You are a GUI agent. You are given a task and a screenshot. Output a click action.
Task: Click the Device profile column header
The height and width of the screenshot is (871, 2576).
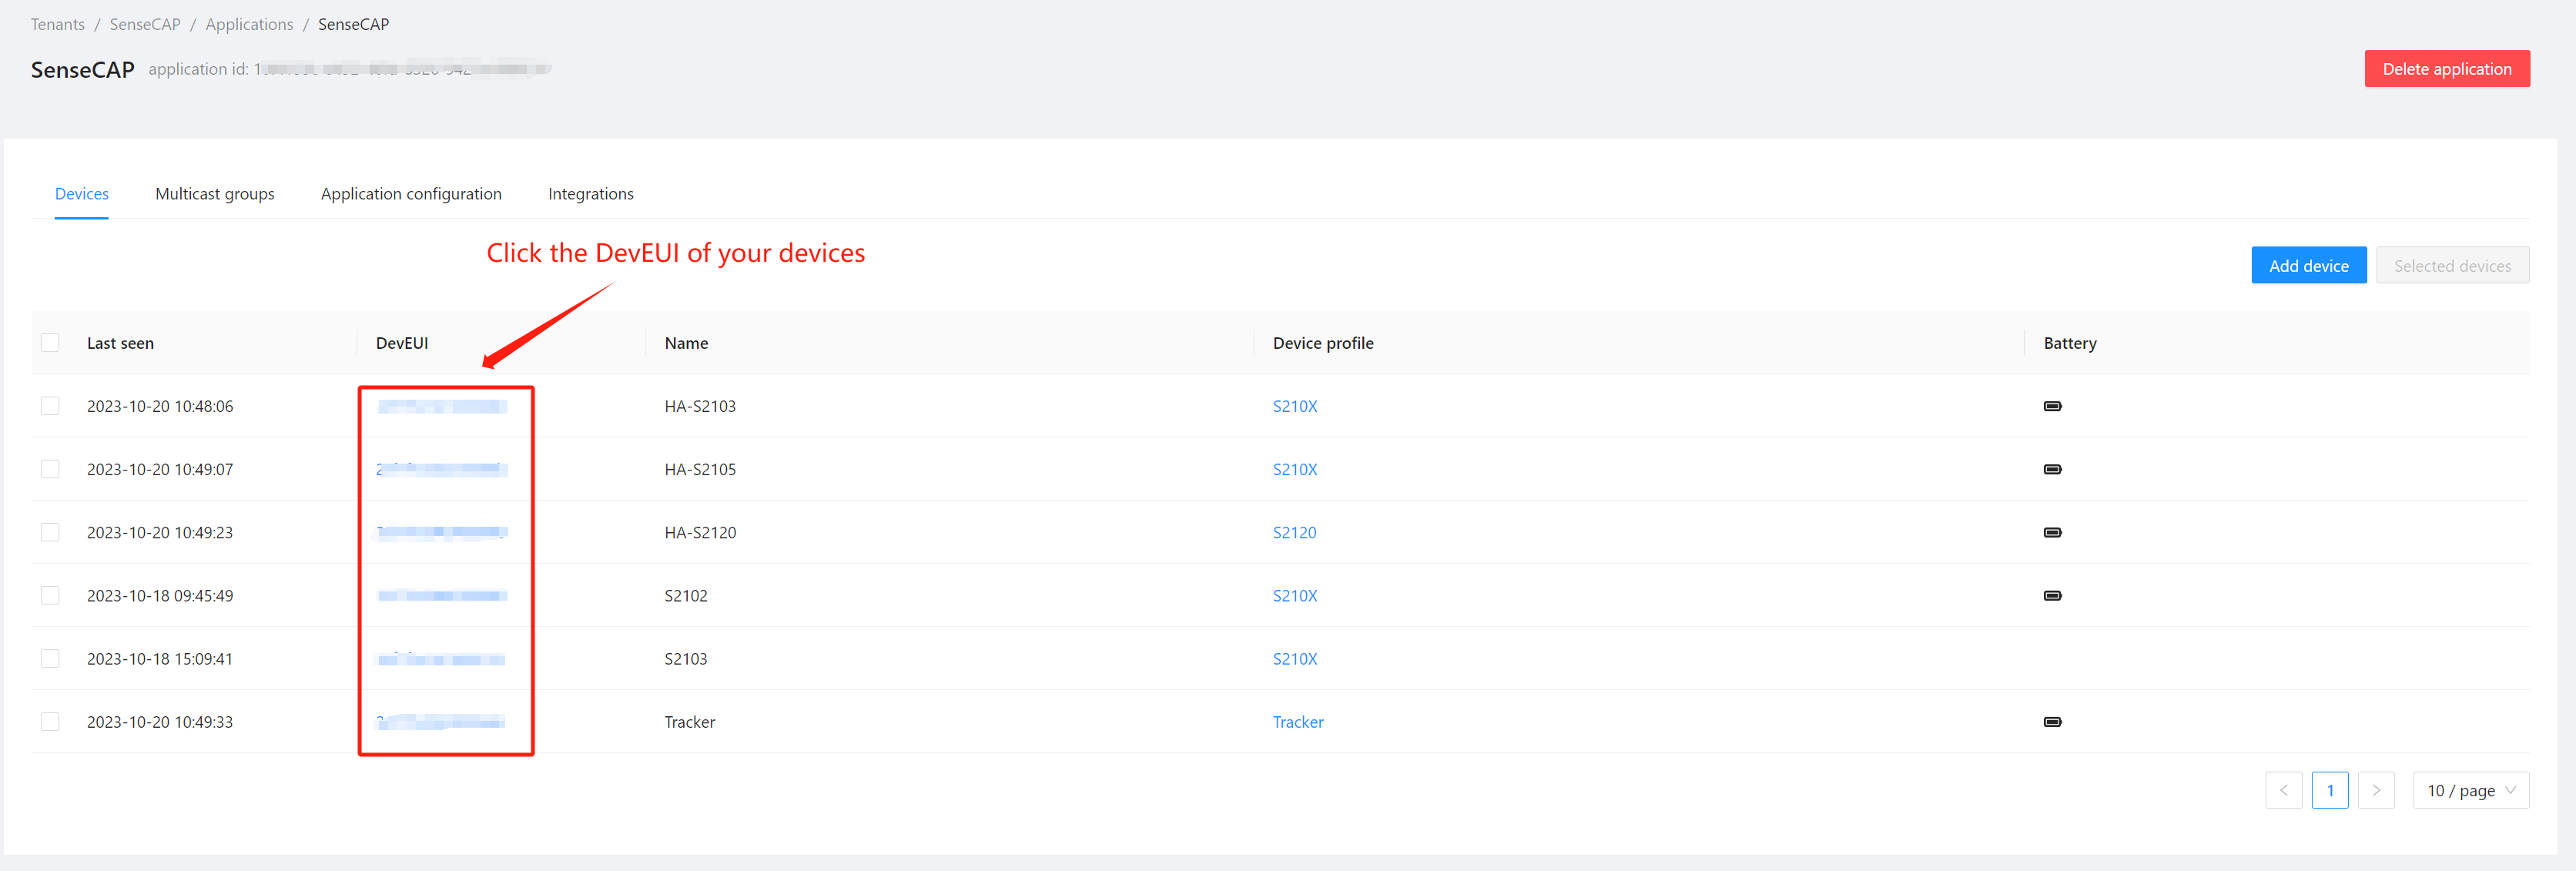click(x=1323, y=343)
